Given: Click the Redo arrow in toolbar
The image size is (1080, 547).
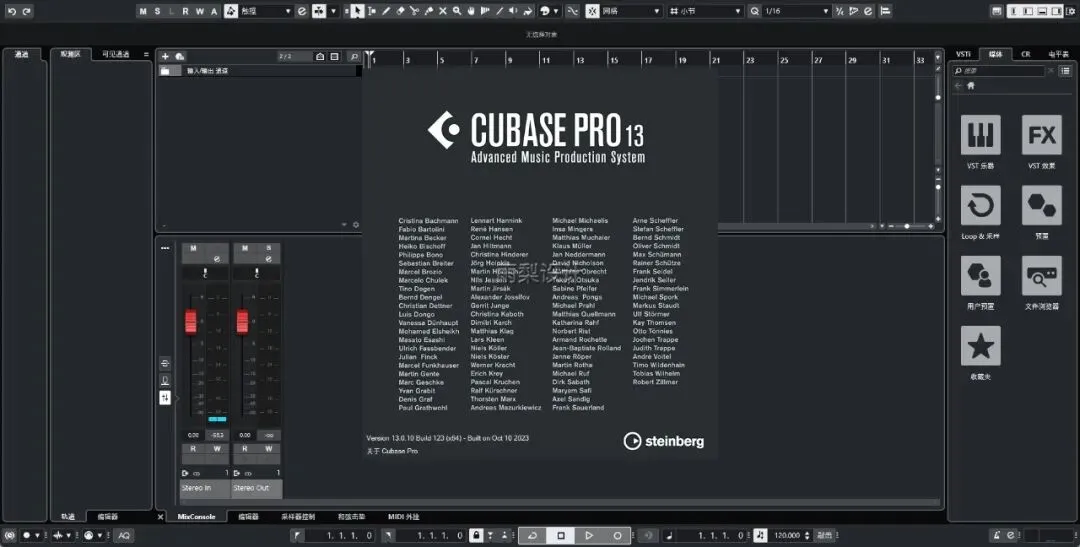Looking at the screenshot, I should [x=26, y=11].
